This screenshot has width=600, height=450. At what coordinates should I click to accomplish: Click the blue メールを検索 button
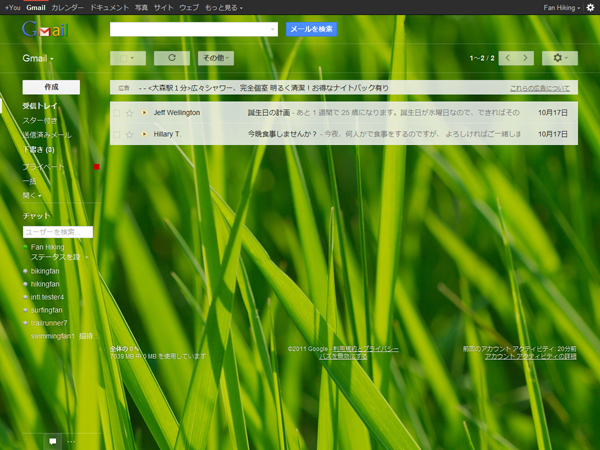pyautogui.click(x=311, y=29)
